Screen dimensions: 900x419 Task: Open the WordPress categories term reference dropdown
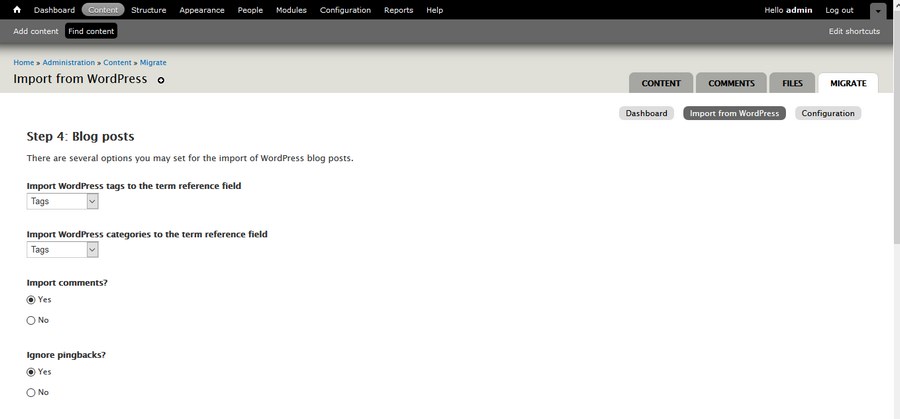coord(63,250)
